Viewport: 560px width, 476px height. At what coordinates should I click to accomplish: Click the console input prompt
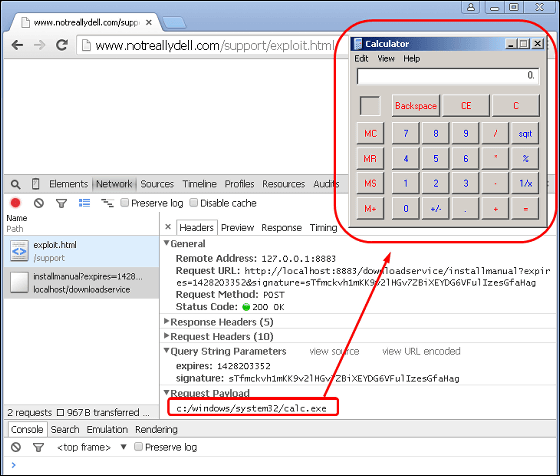[282, 465]
